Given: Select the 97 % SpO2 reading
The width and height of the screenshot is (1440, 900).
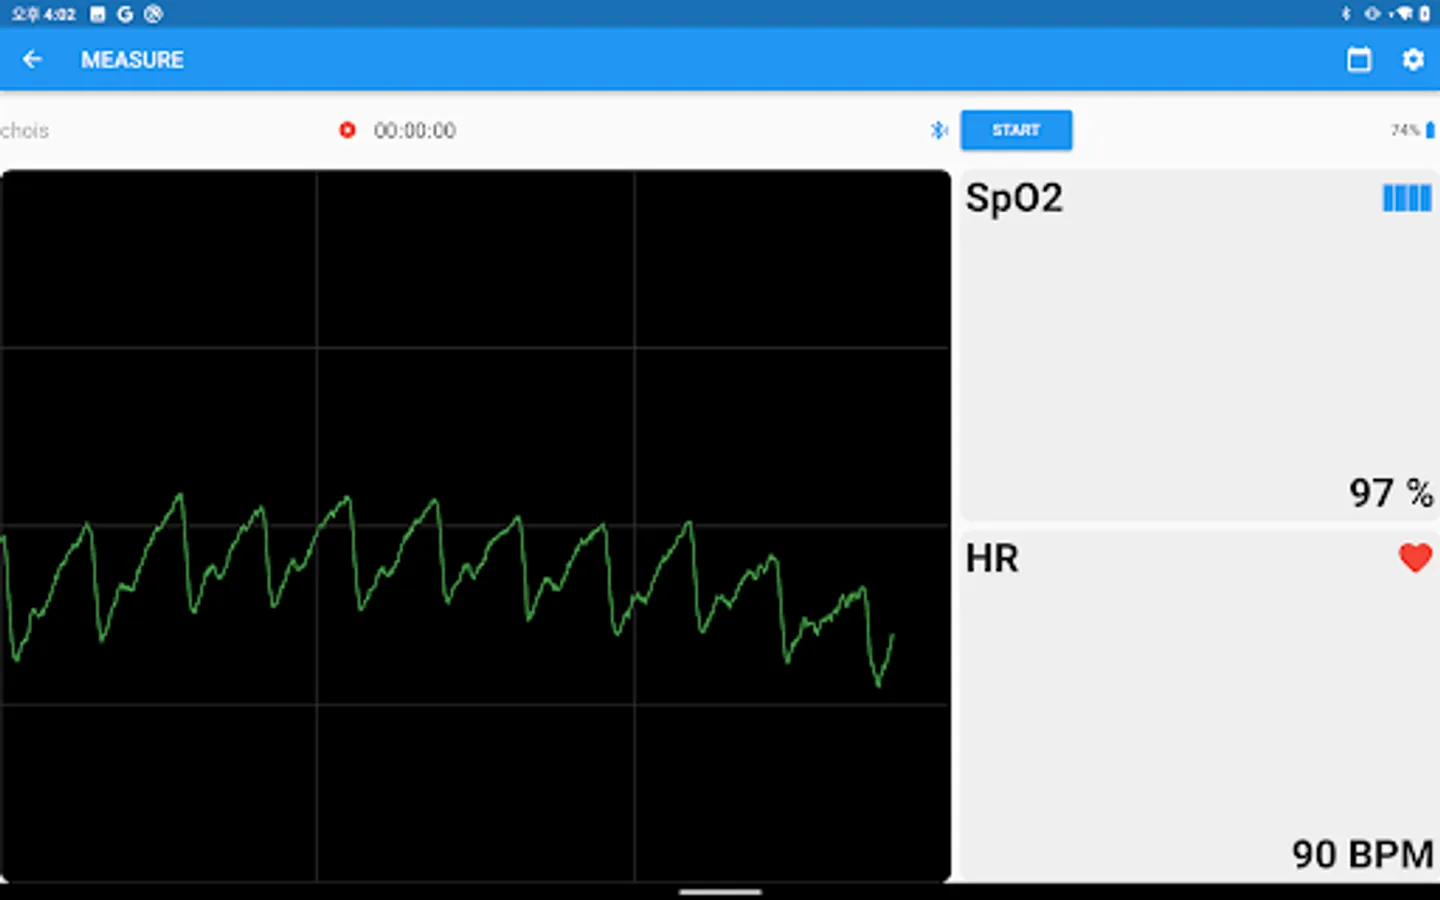Looking at the screenshot, I should (1390, 493).
